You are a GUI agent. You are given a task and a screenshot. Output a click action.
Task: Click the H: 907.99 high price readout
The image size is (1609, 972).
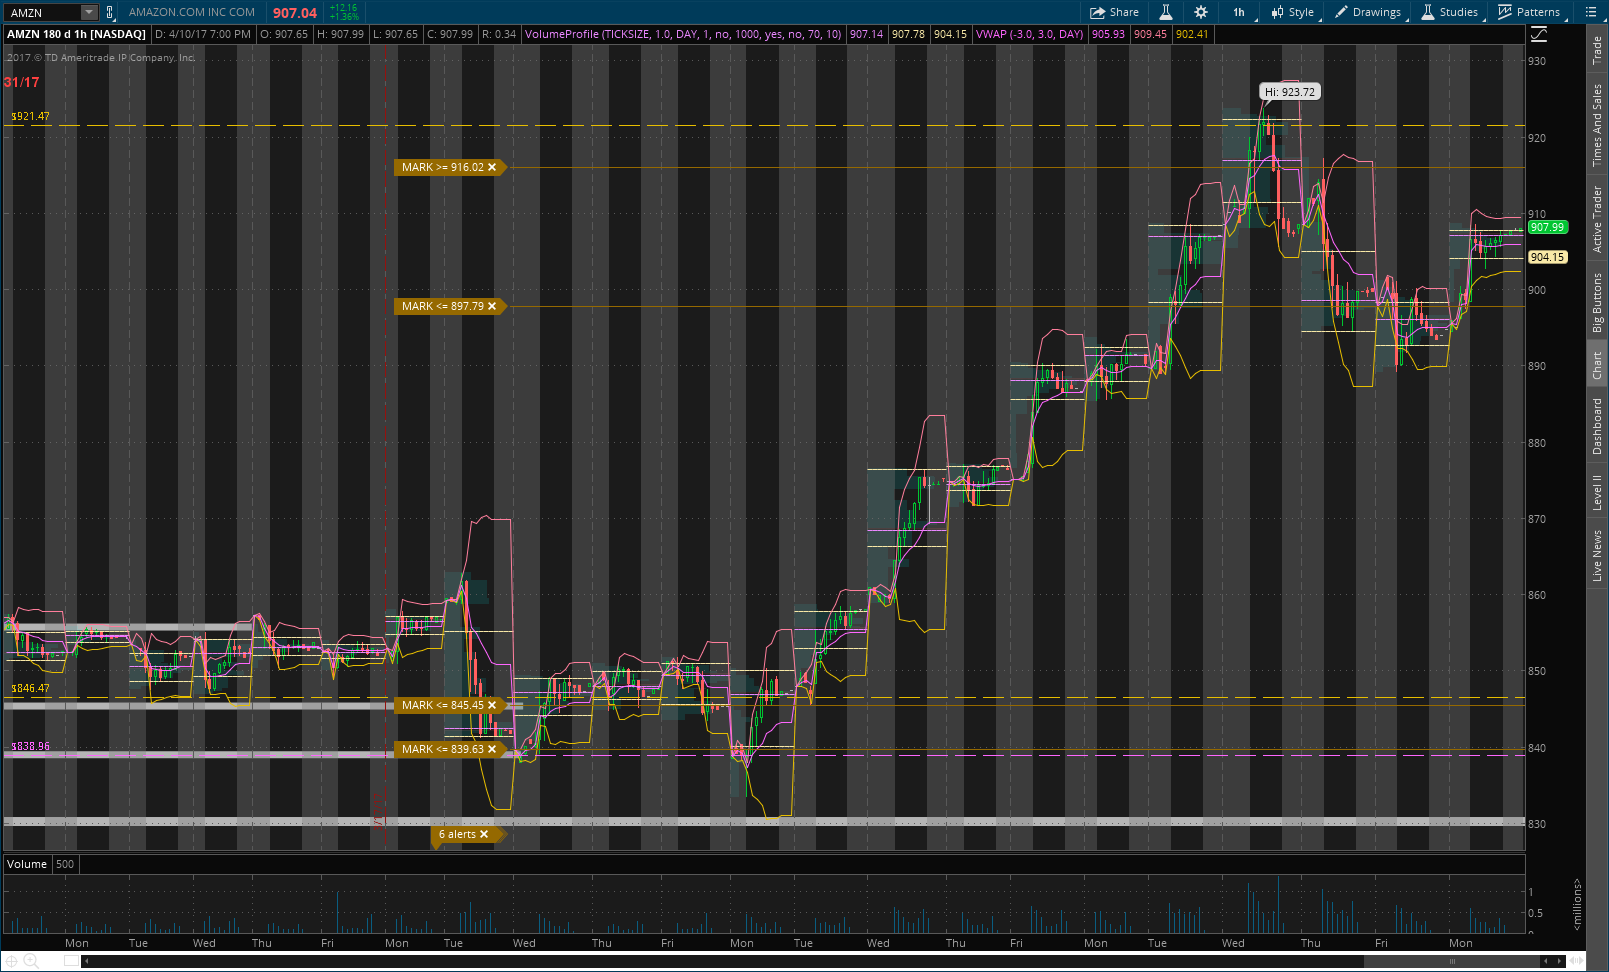pyautogui.click(x=341, y=34)
